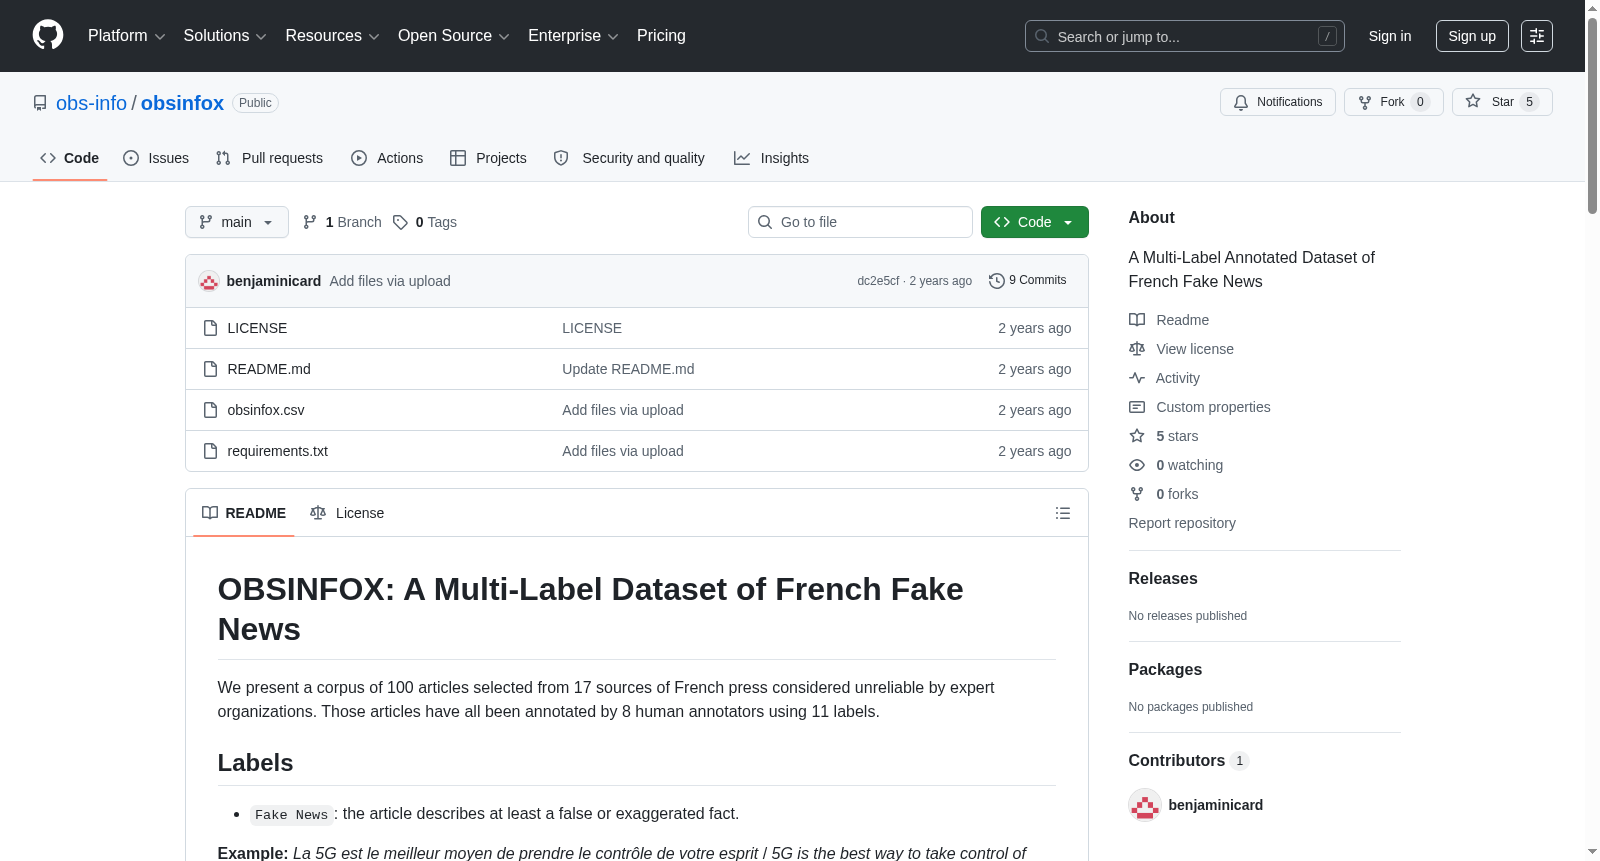The height and width of the screenshot is (861, 1600).
Task: Open the green Code dropdown button
Action: pos(1035,222)
